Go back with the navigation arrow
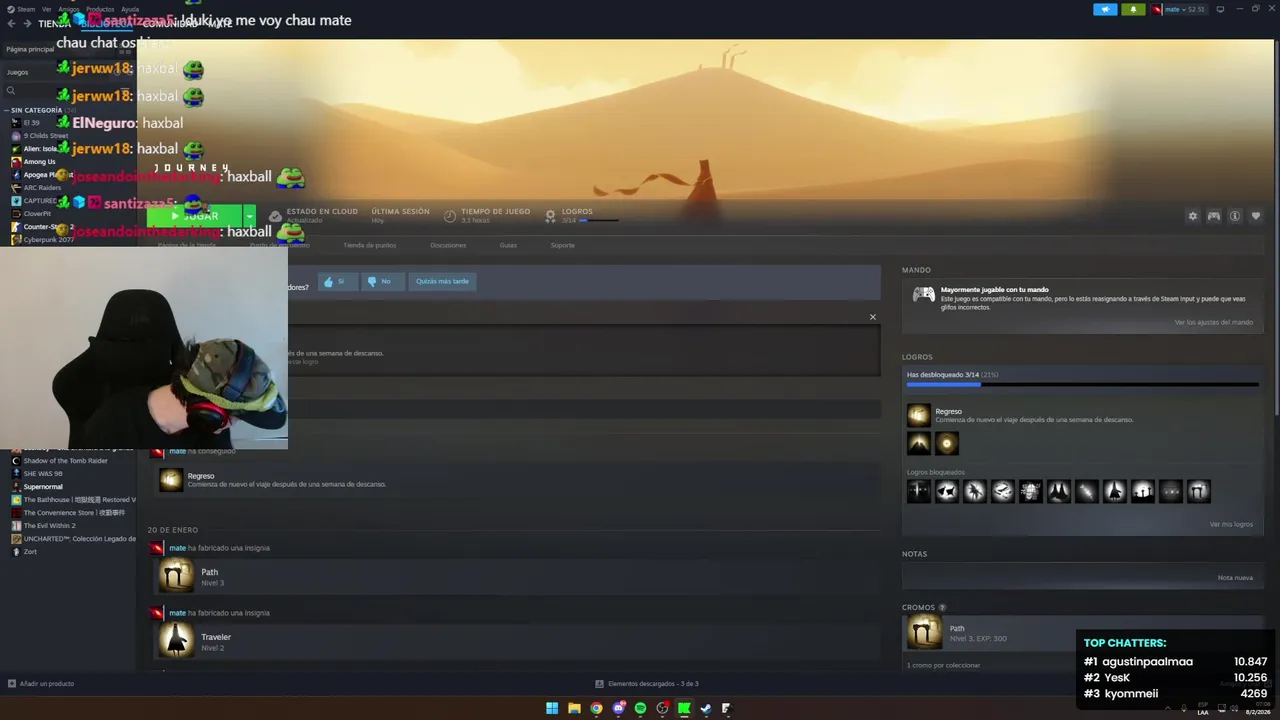Image resolution: width=1280 pixels, height=720 pixels. [x=11, y=24]
